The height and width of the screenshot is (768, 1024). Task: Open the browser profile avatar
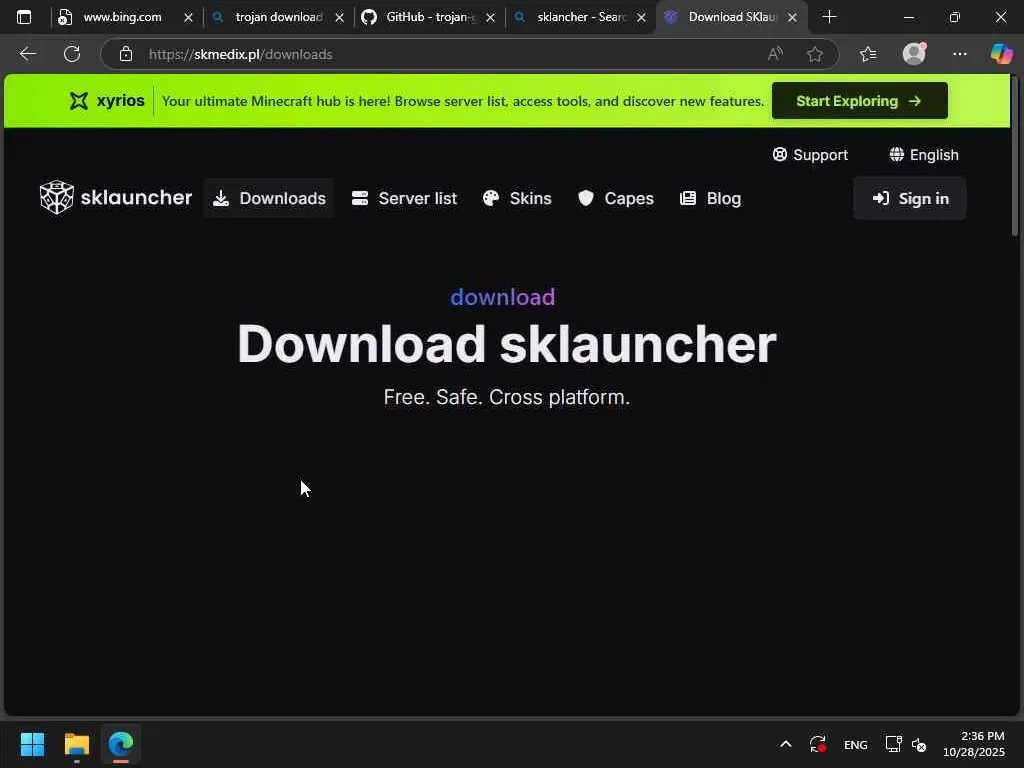tap(914, 54)
